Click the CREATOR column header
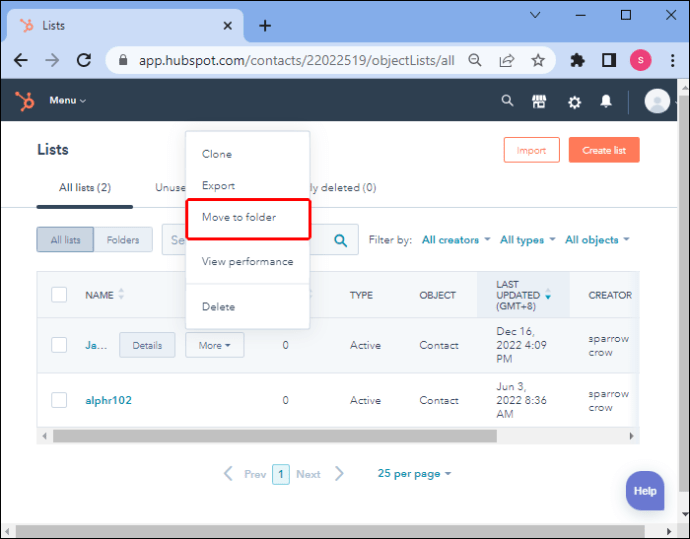This screenshot has height=539, width=690. 610,295
